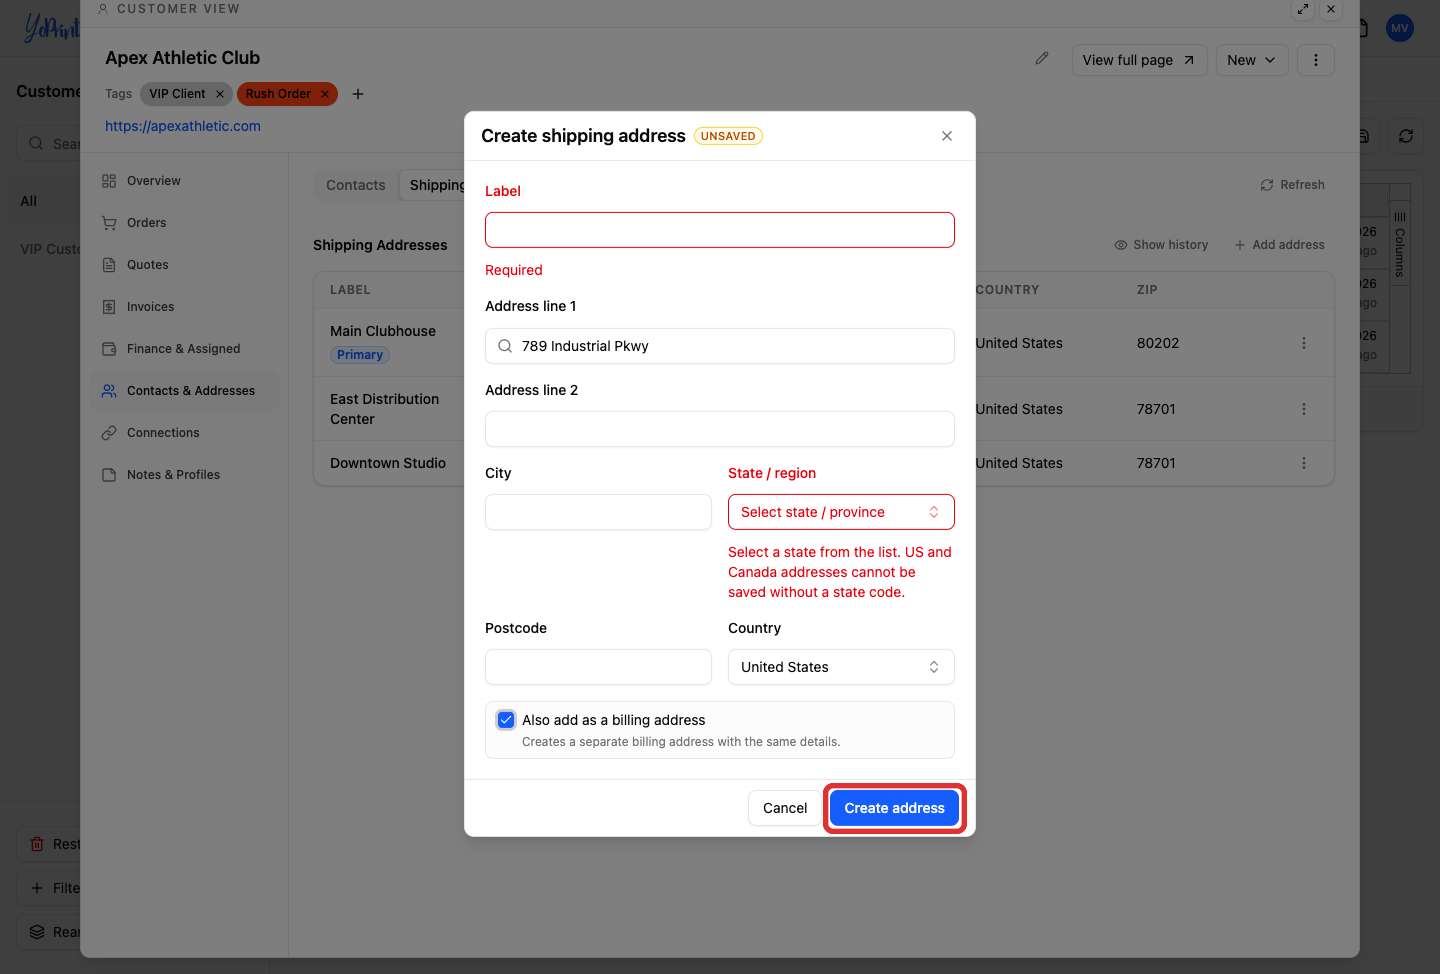This screenshot has width=1440, height=974.
Task: Open the Select state / province dropdown
Action: pyautogui.click(x=841, y=512)
